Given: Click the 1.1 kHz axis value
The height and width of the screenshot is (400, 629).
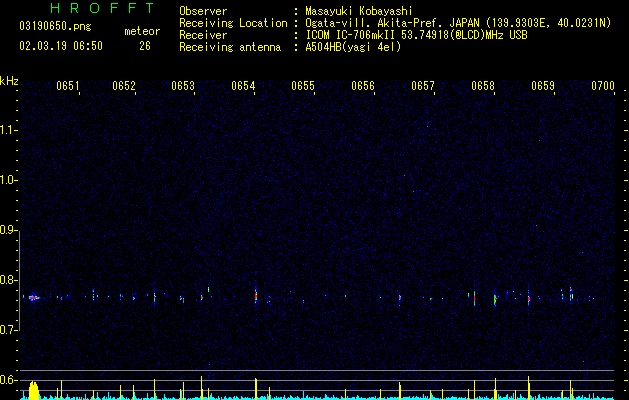Looking at the screenshot, I should (9, 130).
